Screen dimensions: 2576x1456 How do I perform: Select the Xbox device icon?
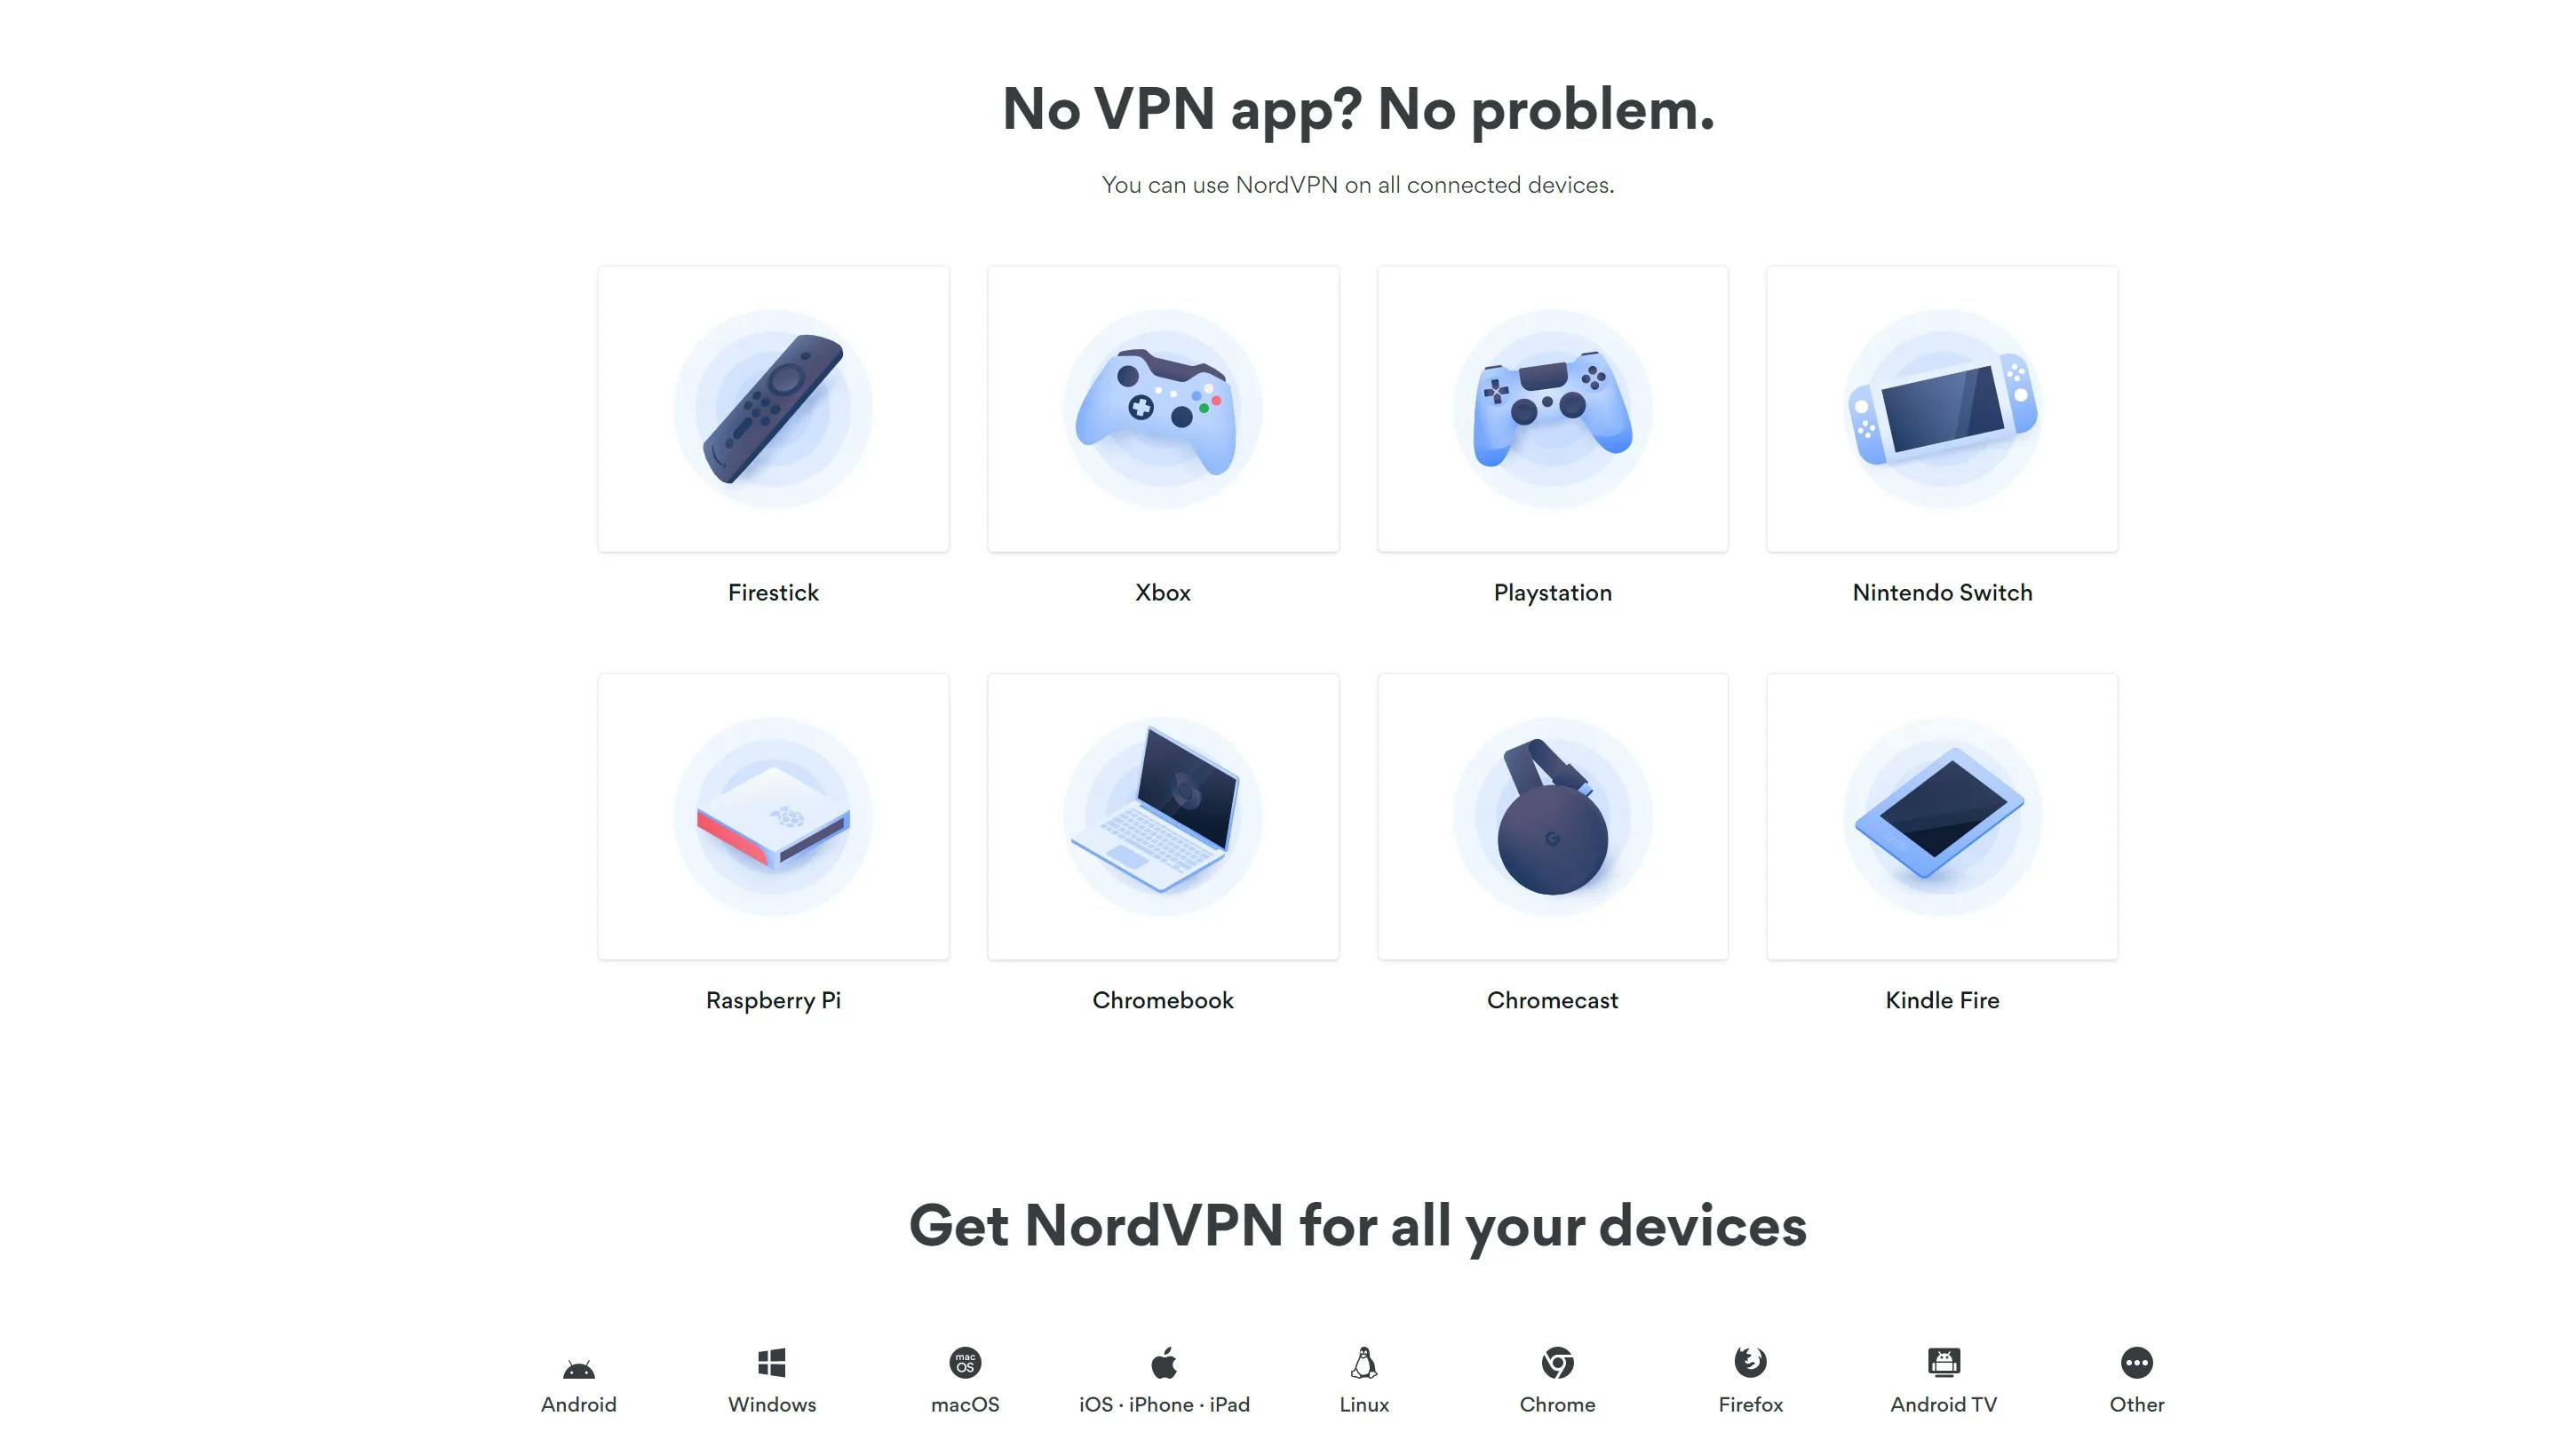(1163, 409)
